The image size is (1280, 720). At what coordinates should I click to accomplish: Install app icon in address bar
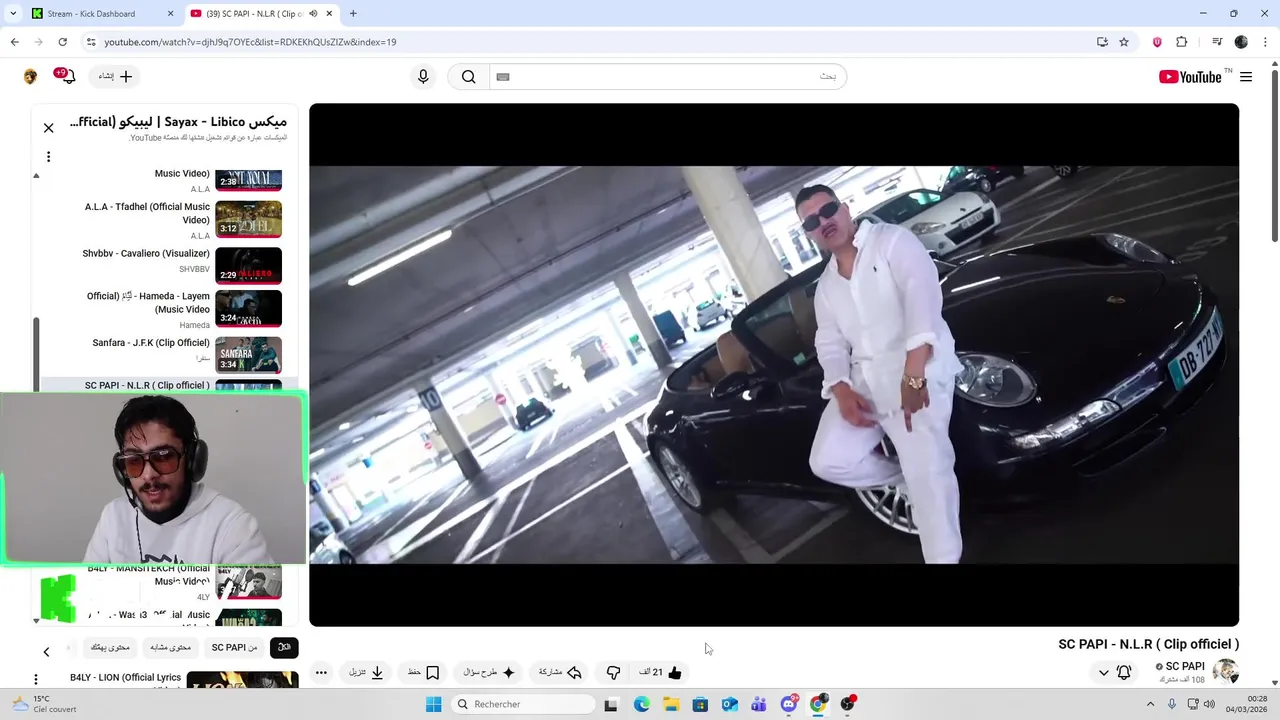click(1102, 42)
